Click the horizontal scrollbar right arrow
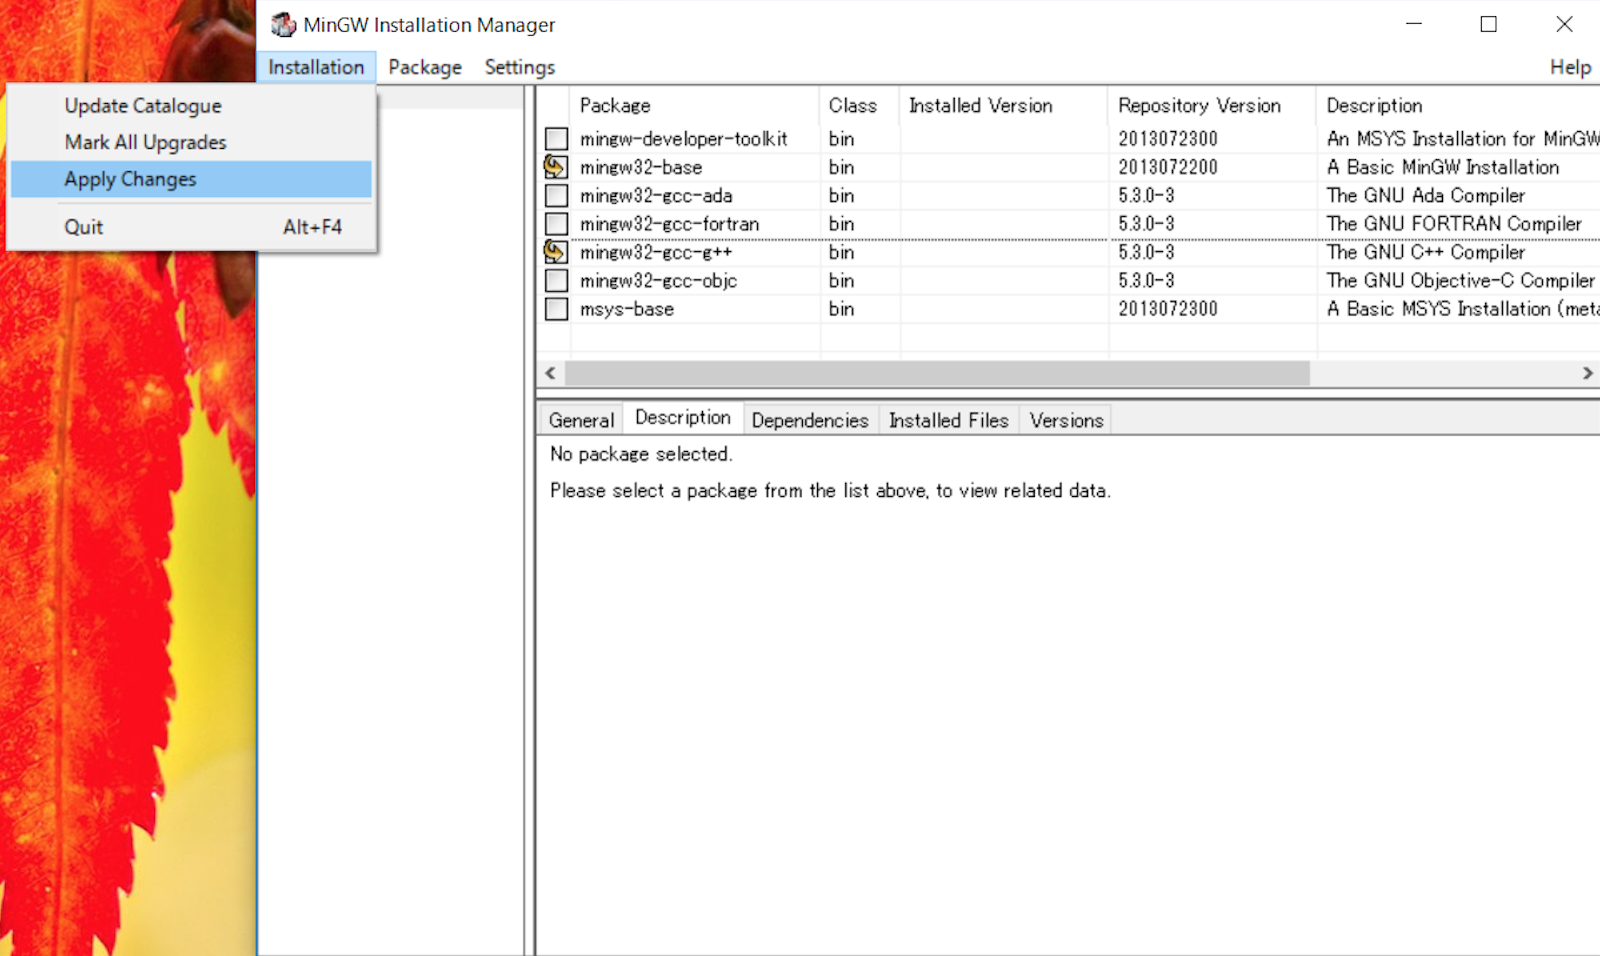This screenshot has width=1600, height=956. 1587,373
